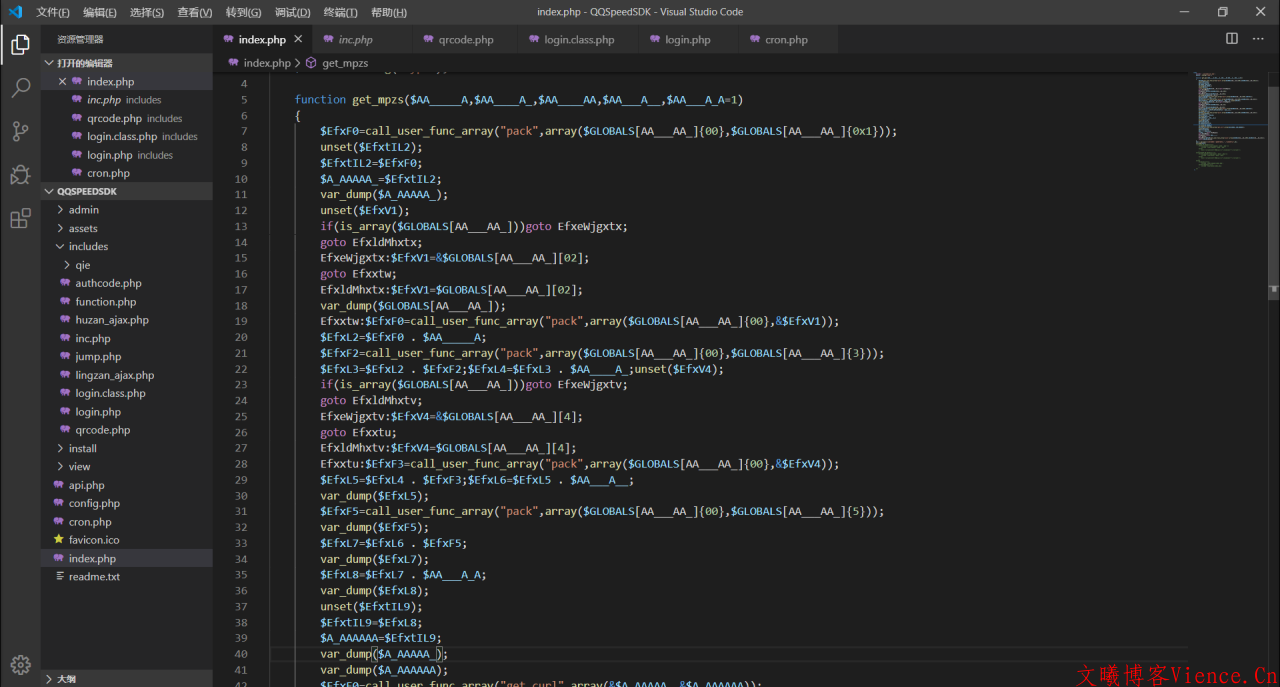Open the 调试(D) menu

292,12
